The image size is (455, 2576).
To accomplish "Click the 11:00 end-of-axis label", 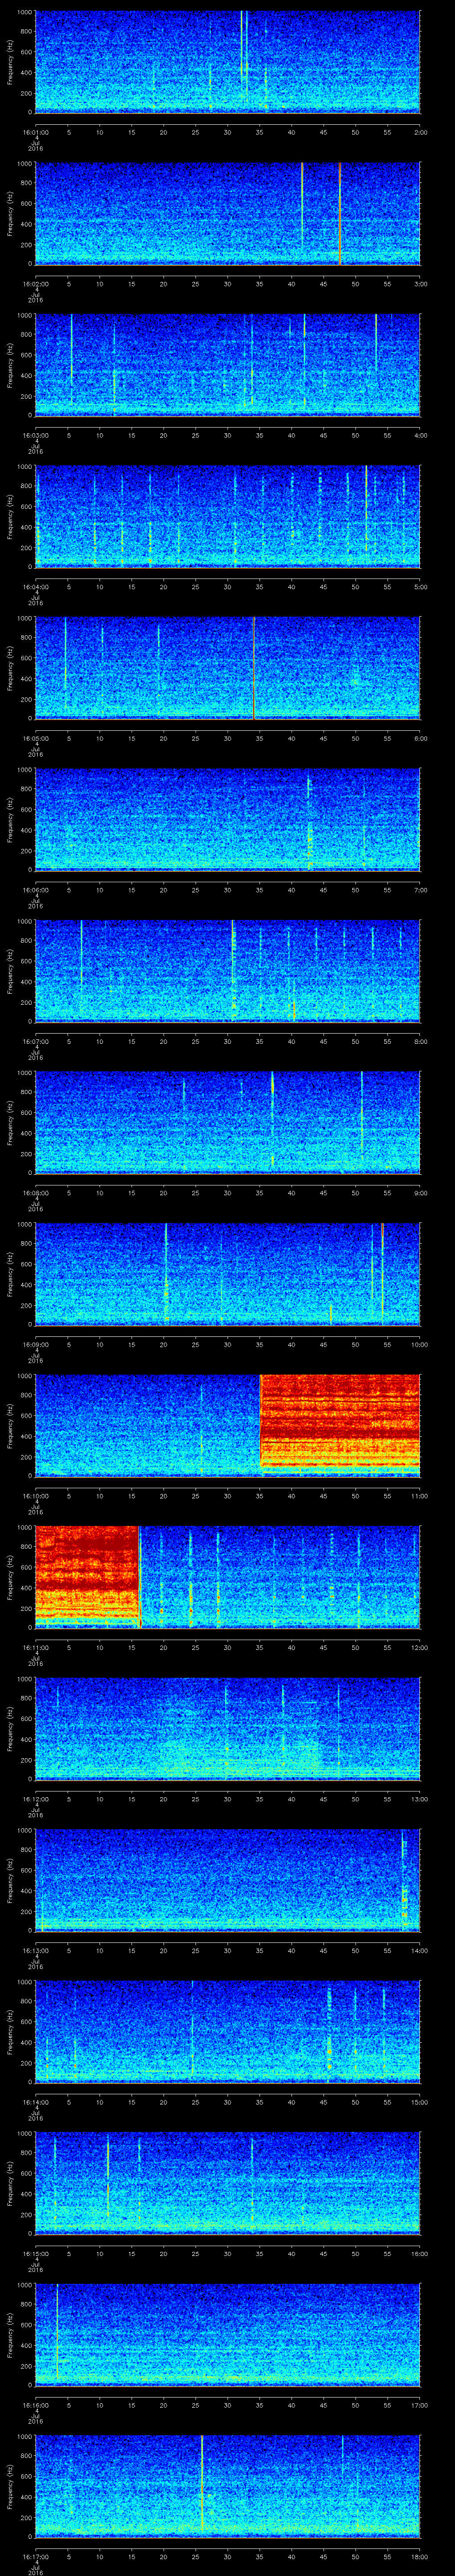I will (x=419, y=1496).
